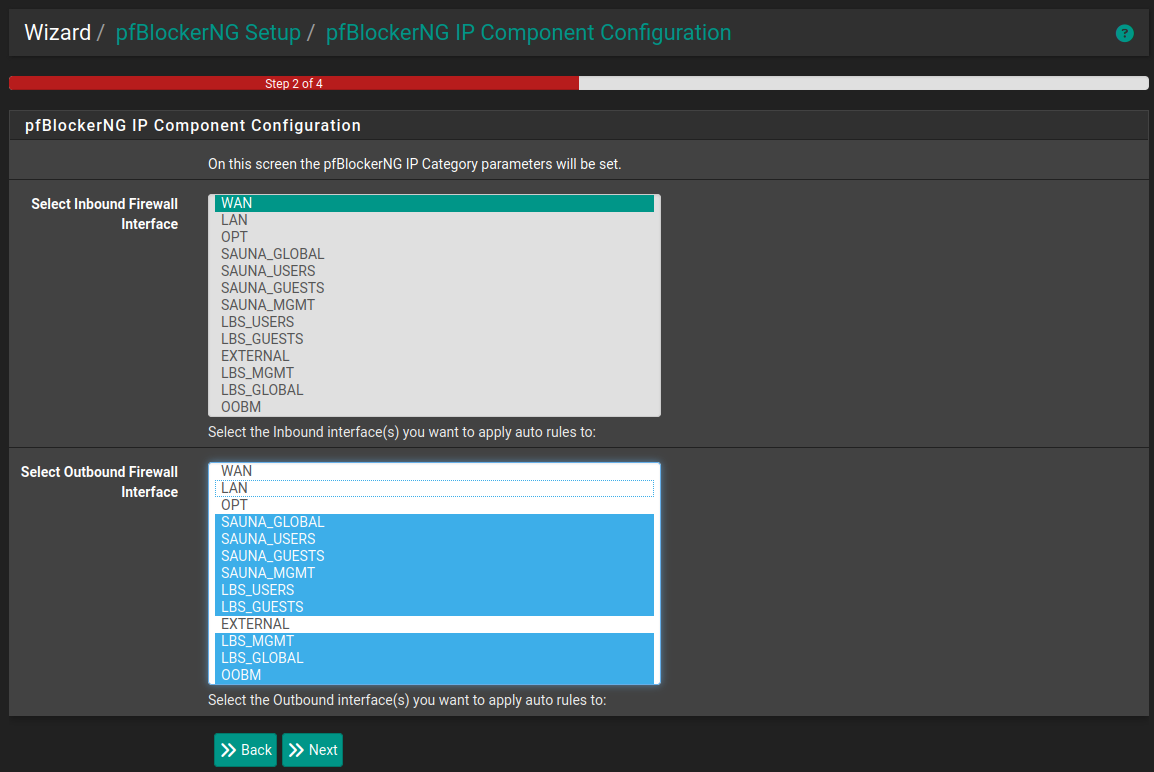Choose SAUNA_MGMT in Outbound interface list
The image size is (1154, 772).
pos(434,573)
